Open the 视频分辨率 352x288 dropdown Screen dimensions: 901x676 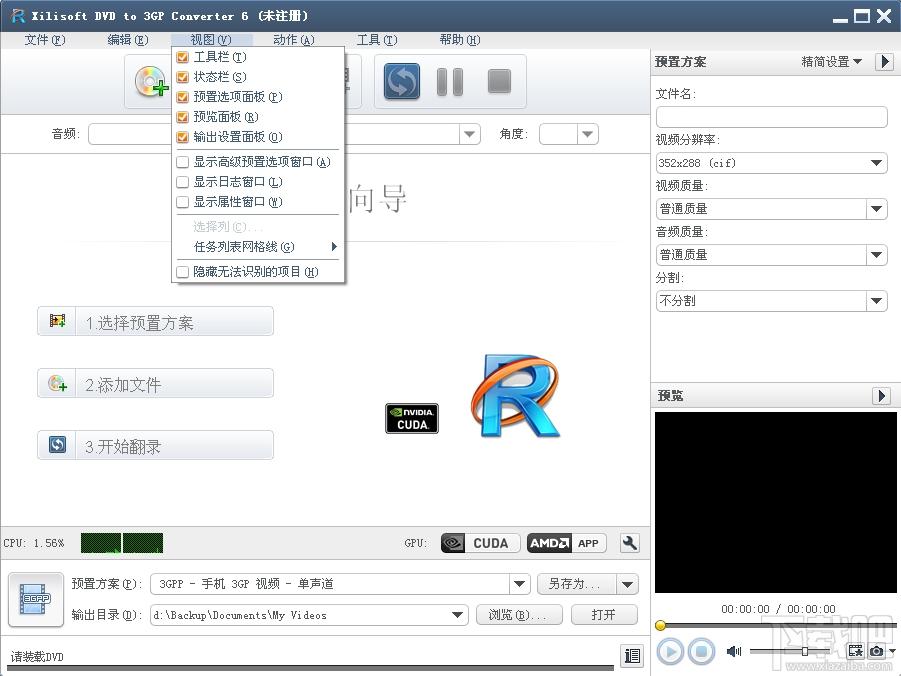tap(876, 163)
